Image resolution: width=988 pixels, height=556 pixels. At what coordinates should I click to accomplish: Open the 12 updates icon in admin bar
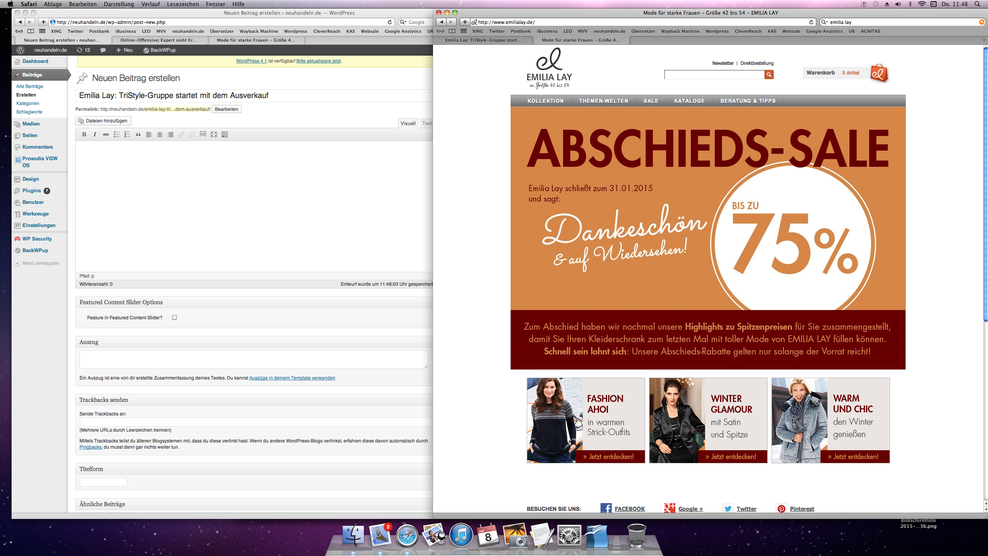[83, 50]
